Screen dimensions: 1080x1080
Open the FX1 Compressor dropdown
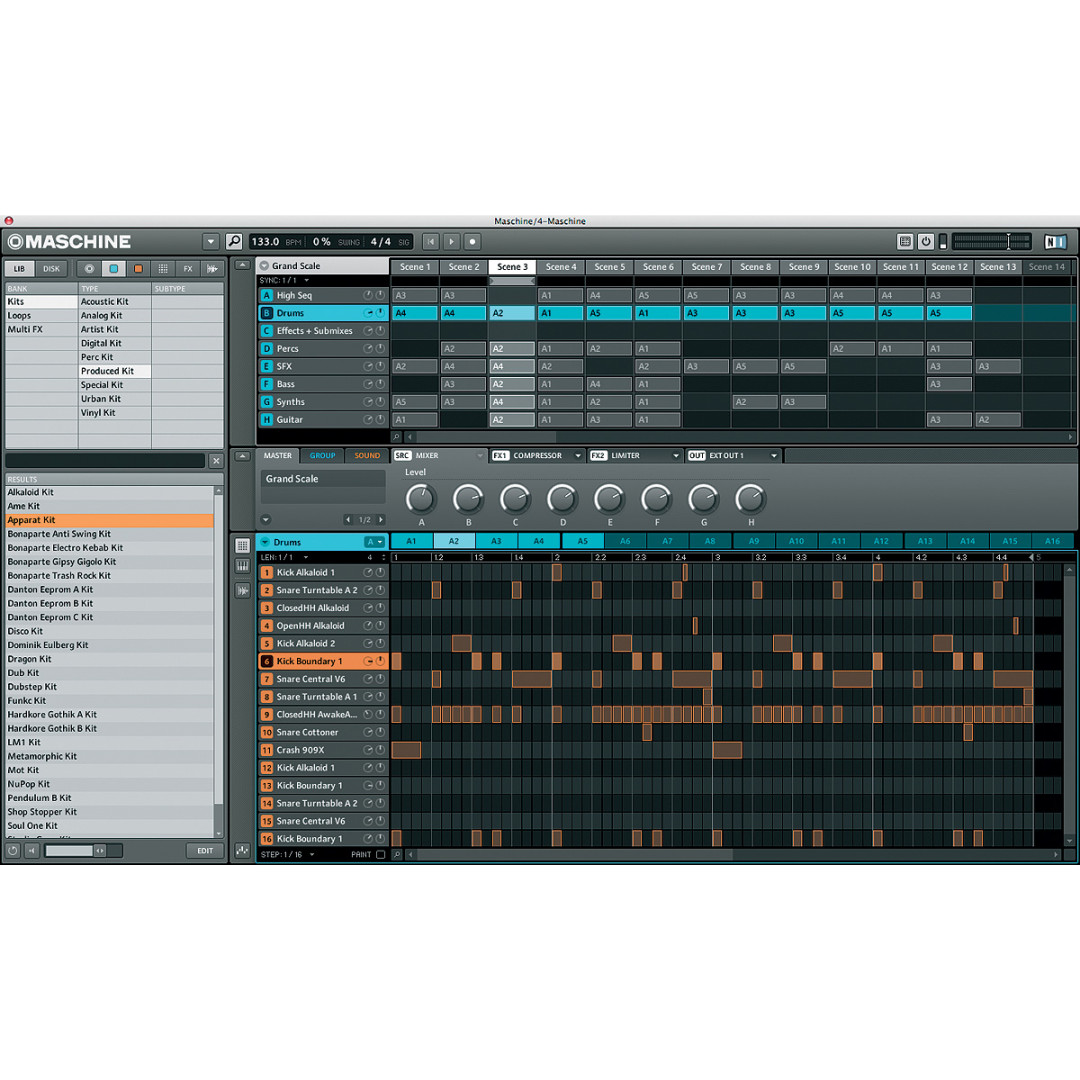click(578, 456)
